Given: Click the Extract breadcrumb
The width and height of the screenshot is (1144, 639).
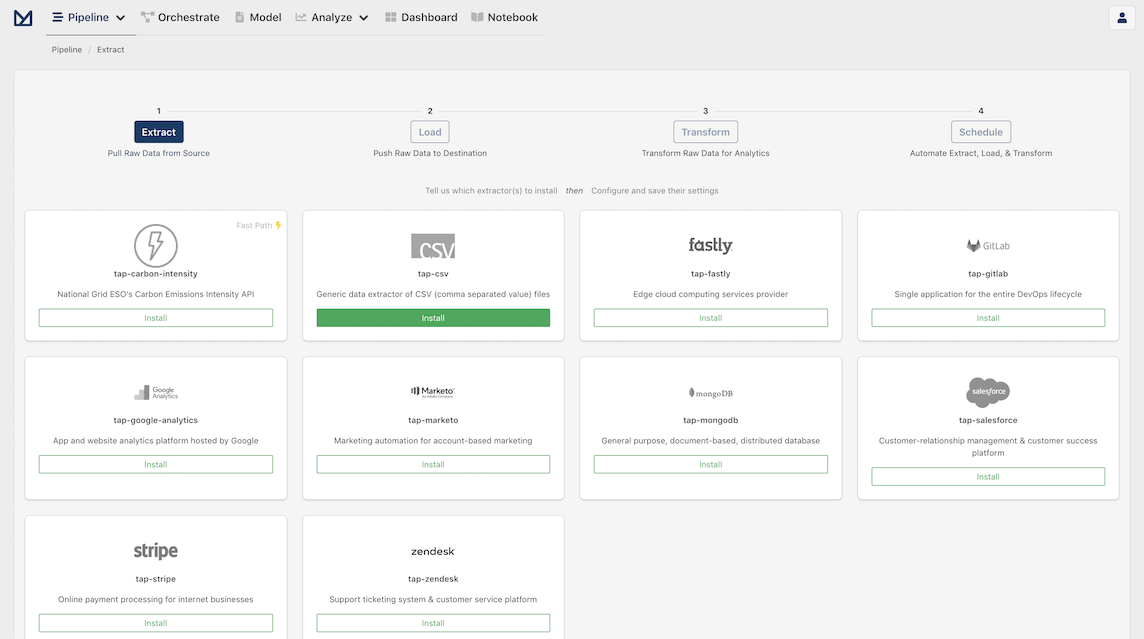Looking at the screenshot, I should pos(110,50).
